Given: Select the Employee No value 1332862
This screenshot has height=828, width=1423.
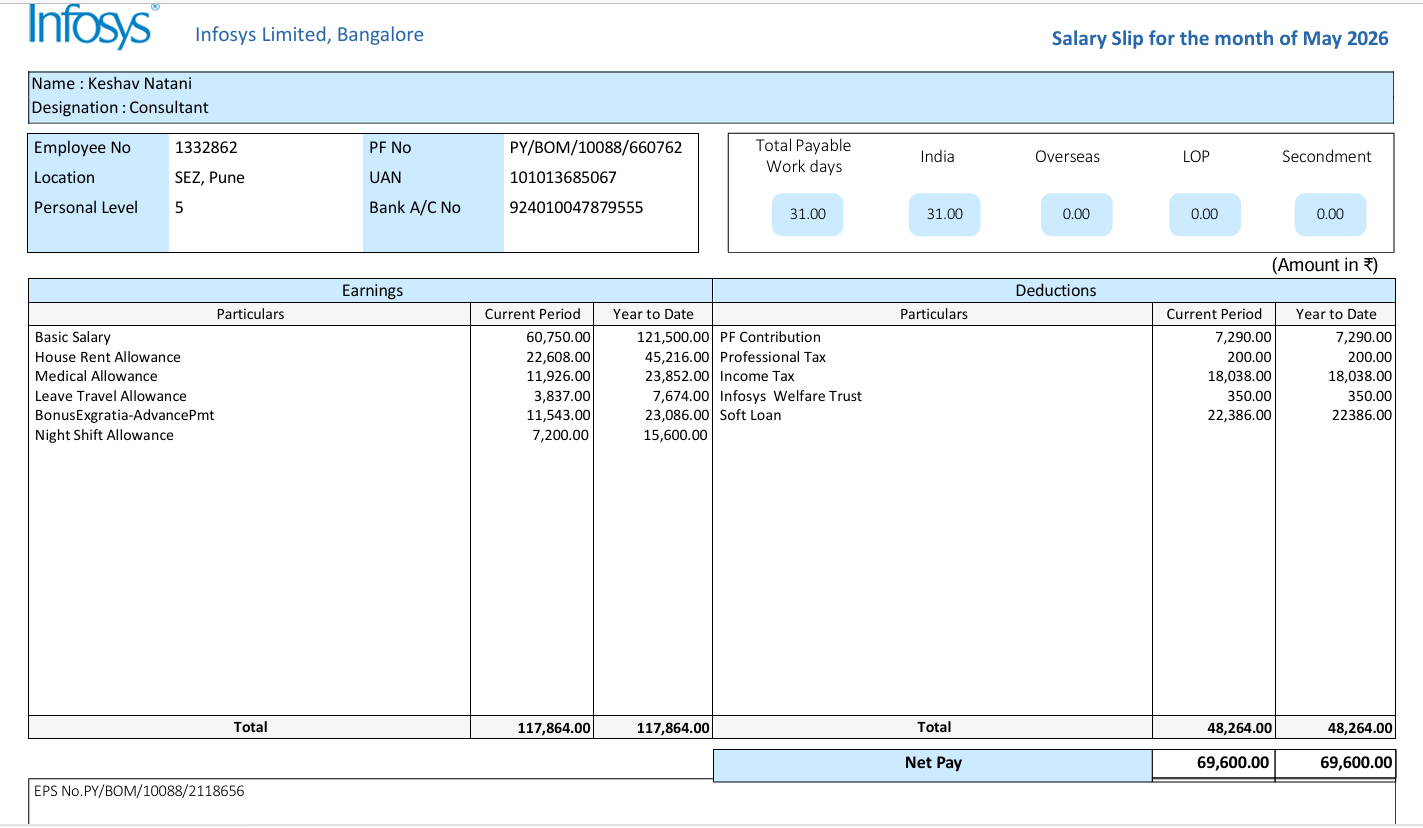Looking at the screenshot, I should 206,147.
